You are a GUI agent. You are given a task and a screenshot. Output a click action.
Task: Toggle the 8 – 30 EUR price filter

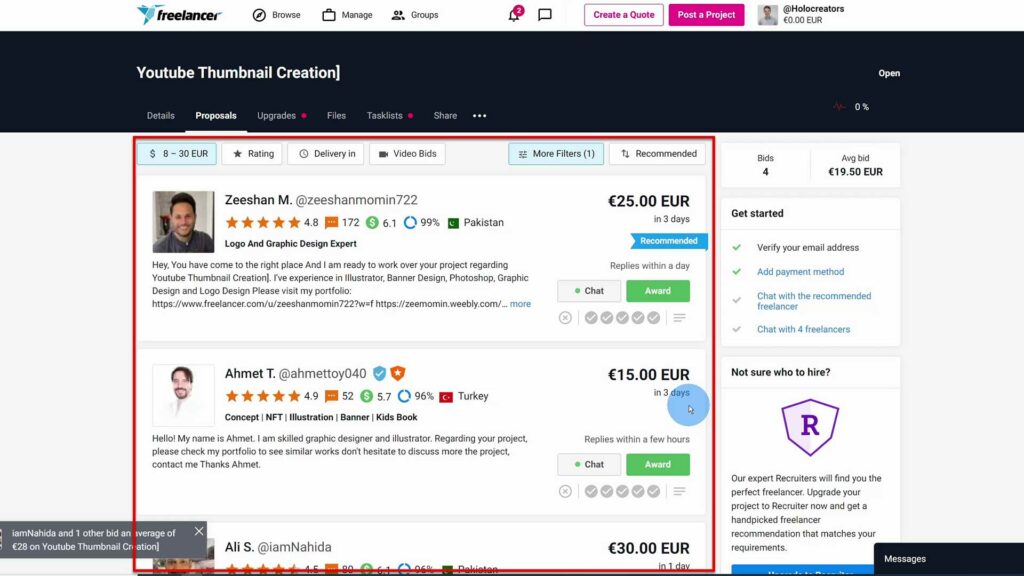pos(177,153)
